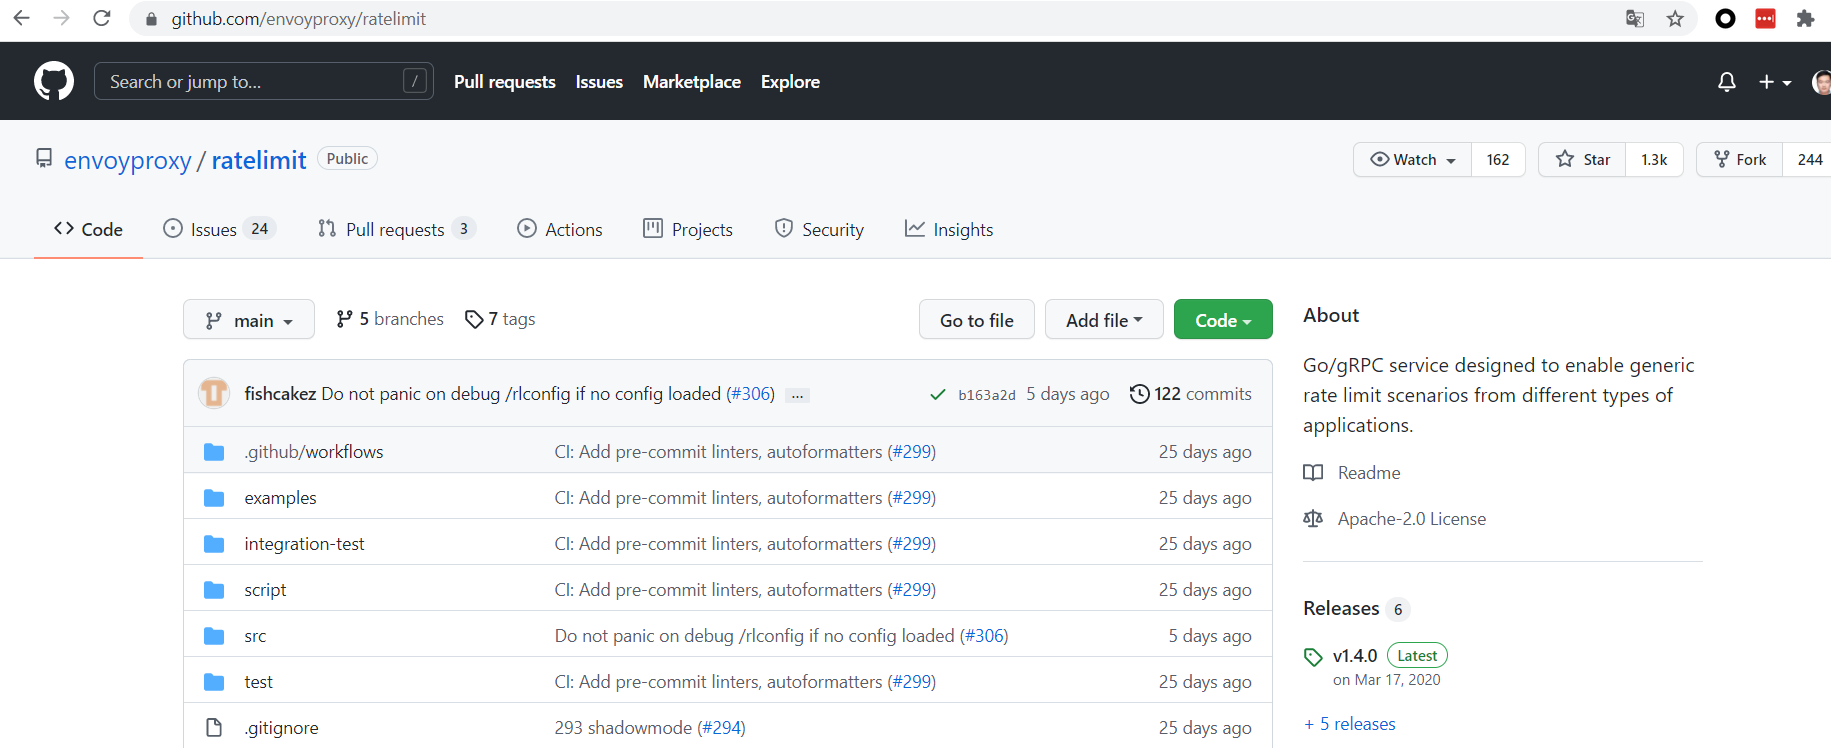Go to Marketplace
This screenshot has width=1831, height=748.
[692, 82]
